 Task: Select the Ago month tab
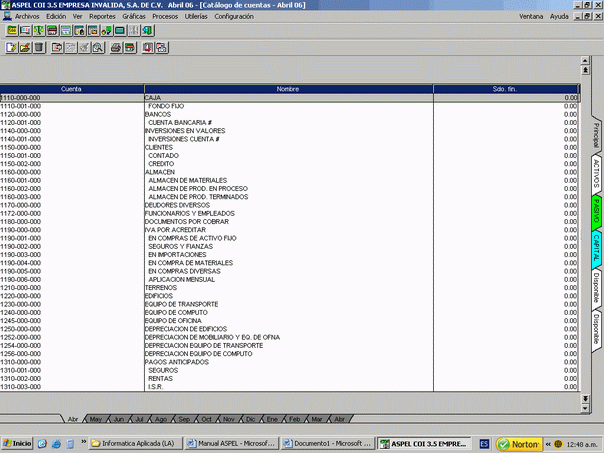click(x=161, y=419)
